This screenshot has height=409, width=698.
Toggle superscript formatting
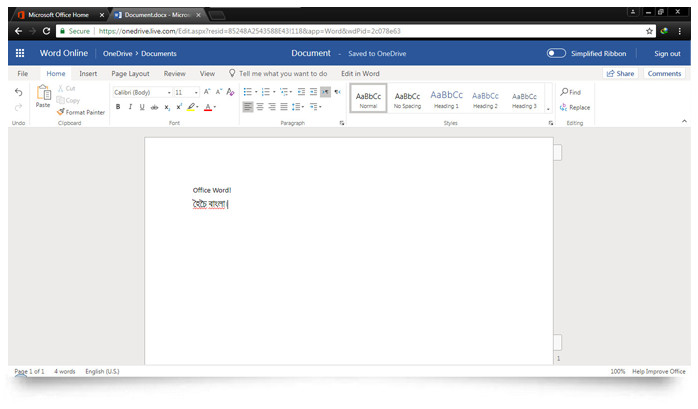(179, 107)
